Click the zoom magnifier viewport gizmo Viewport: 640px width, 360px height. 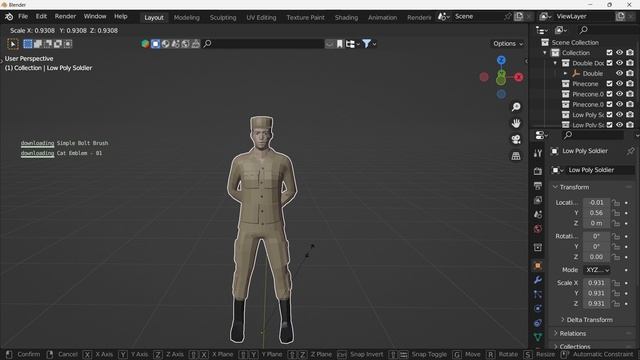[516, 107]
